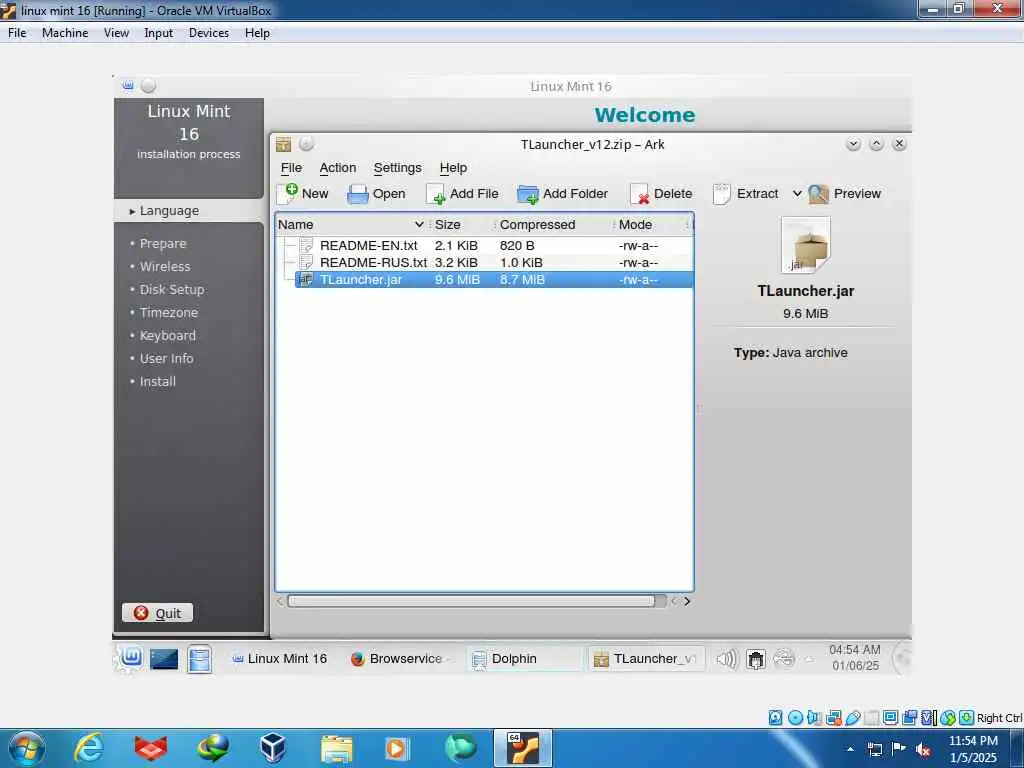
Task: Click the scrollbar right arrow under the file list
Action: (x=687, y=601)
